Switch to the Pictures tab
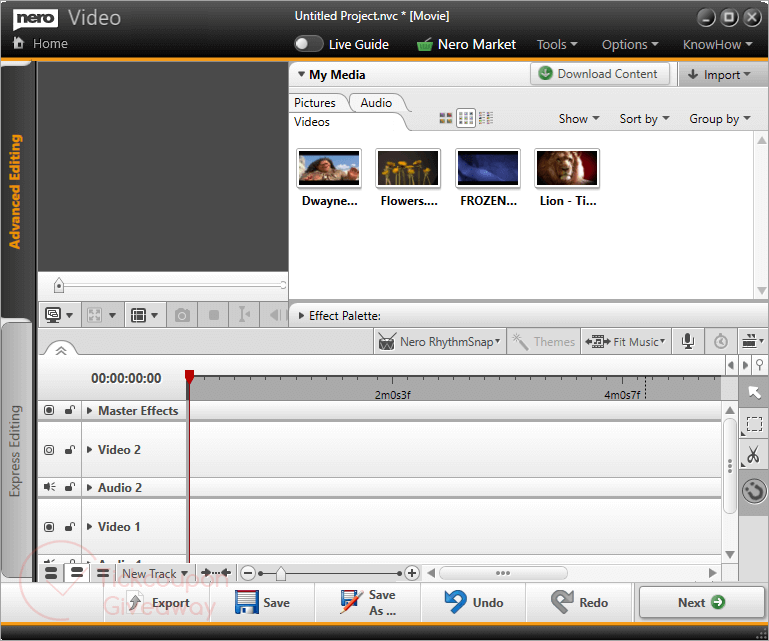 (x=315, y=103)
